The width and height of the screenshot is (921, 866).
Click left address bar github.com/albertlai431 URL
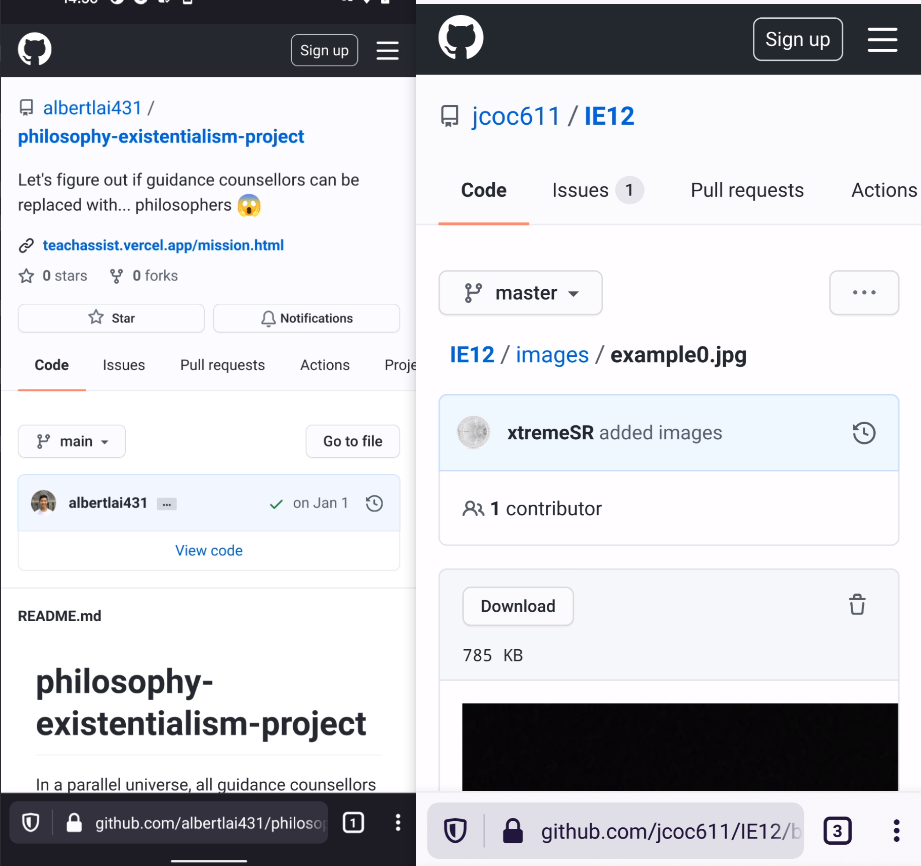click(x=209, y=823)
